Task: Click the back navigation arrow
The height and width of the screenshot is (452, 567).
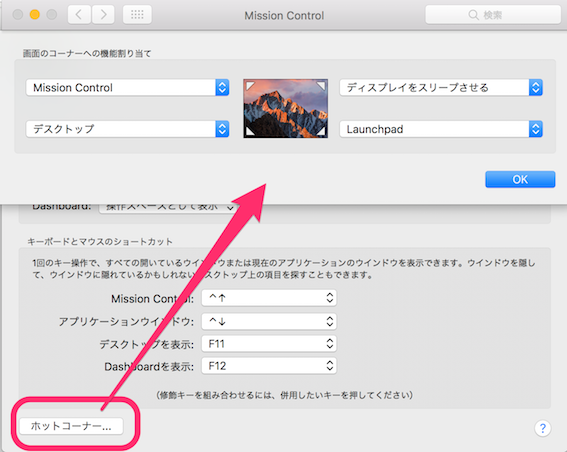Action: pyautogui.click(x=79, y=14)
